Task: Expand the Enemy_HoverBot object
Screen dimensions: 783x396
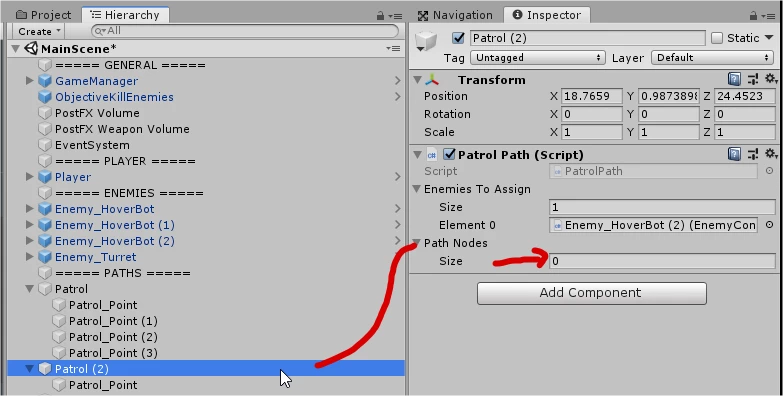Action: pos(30,208)
